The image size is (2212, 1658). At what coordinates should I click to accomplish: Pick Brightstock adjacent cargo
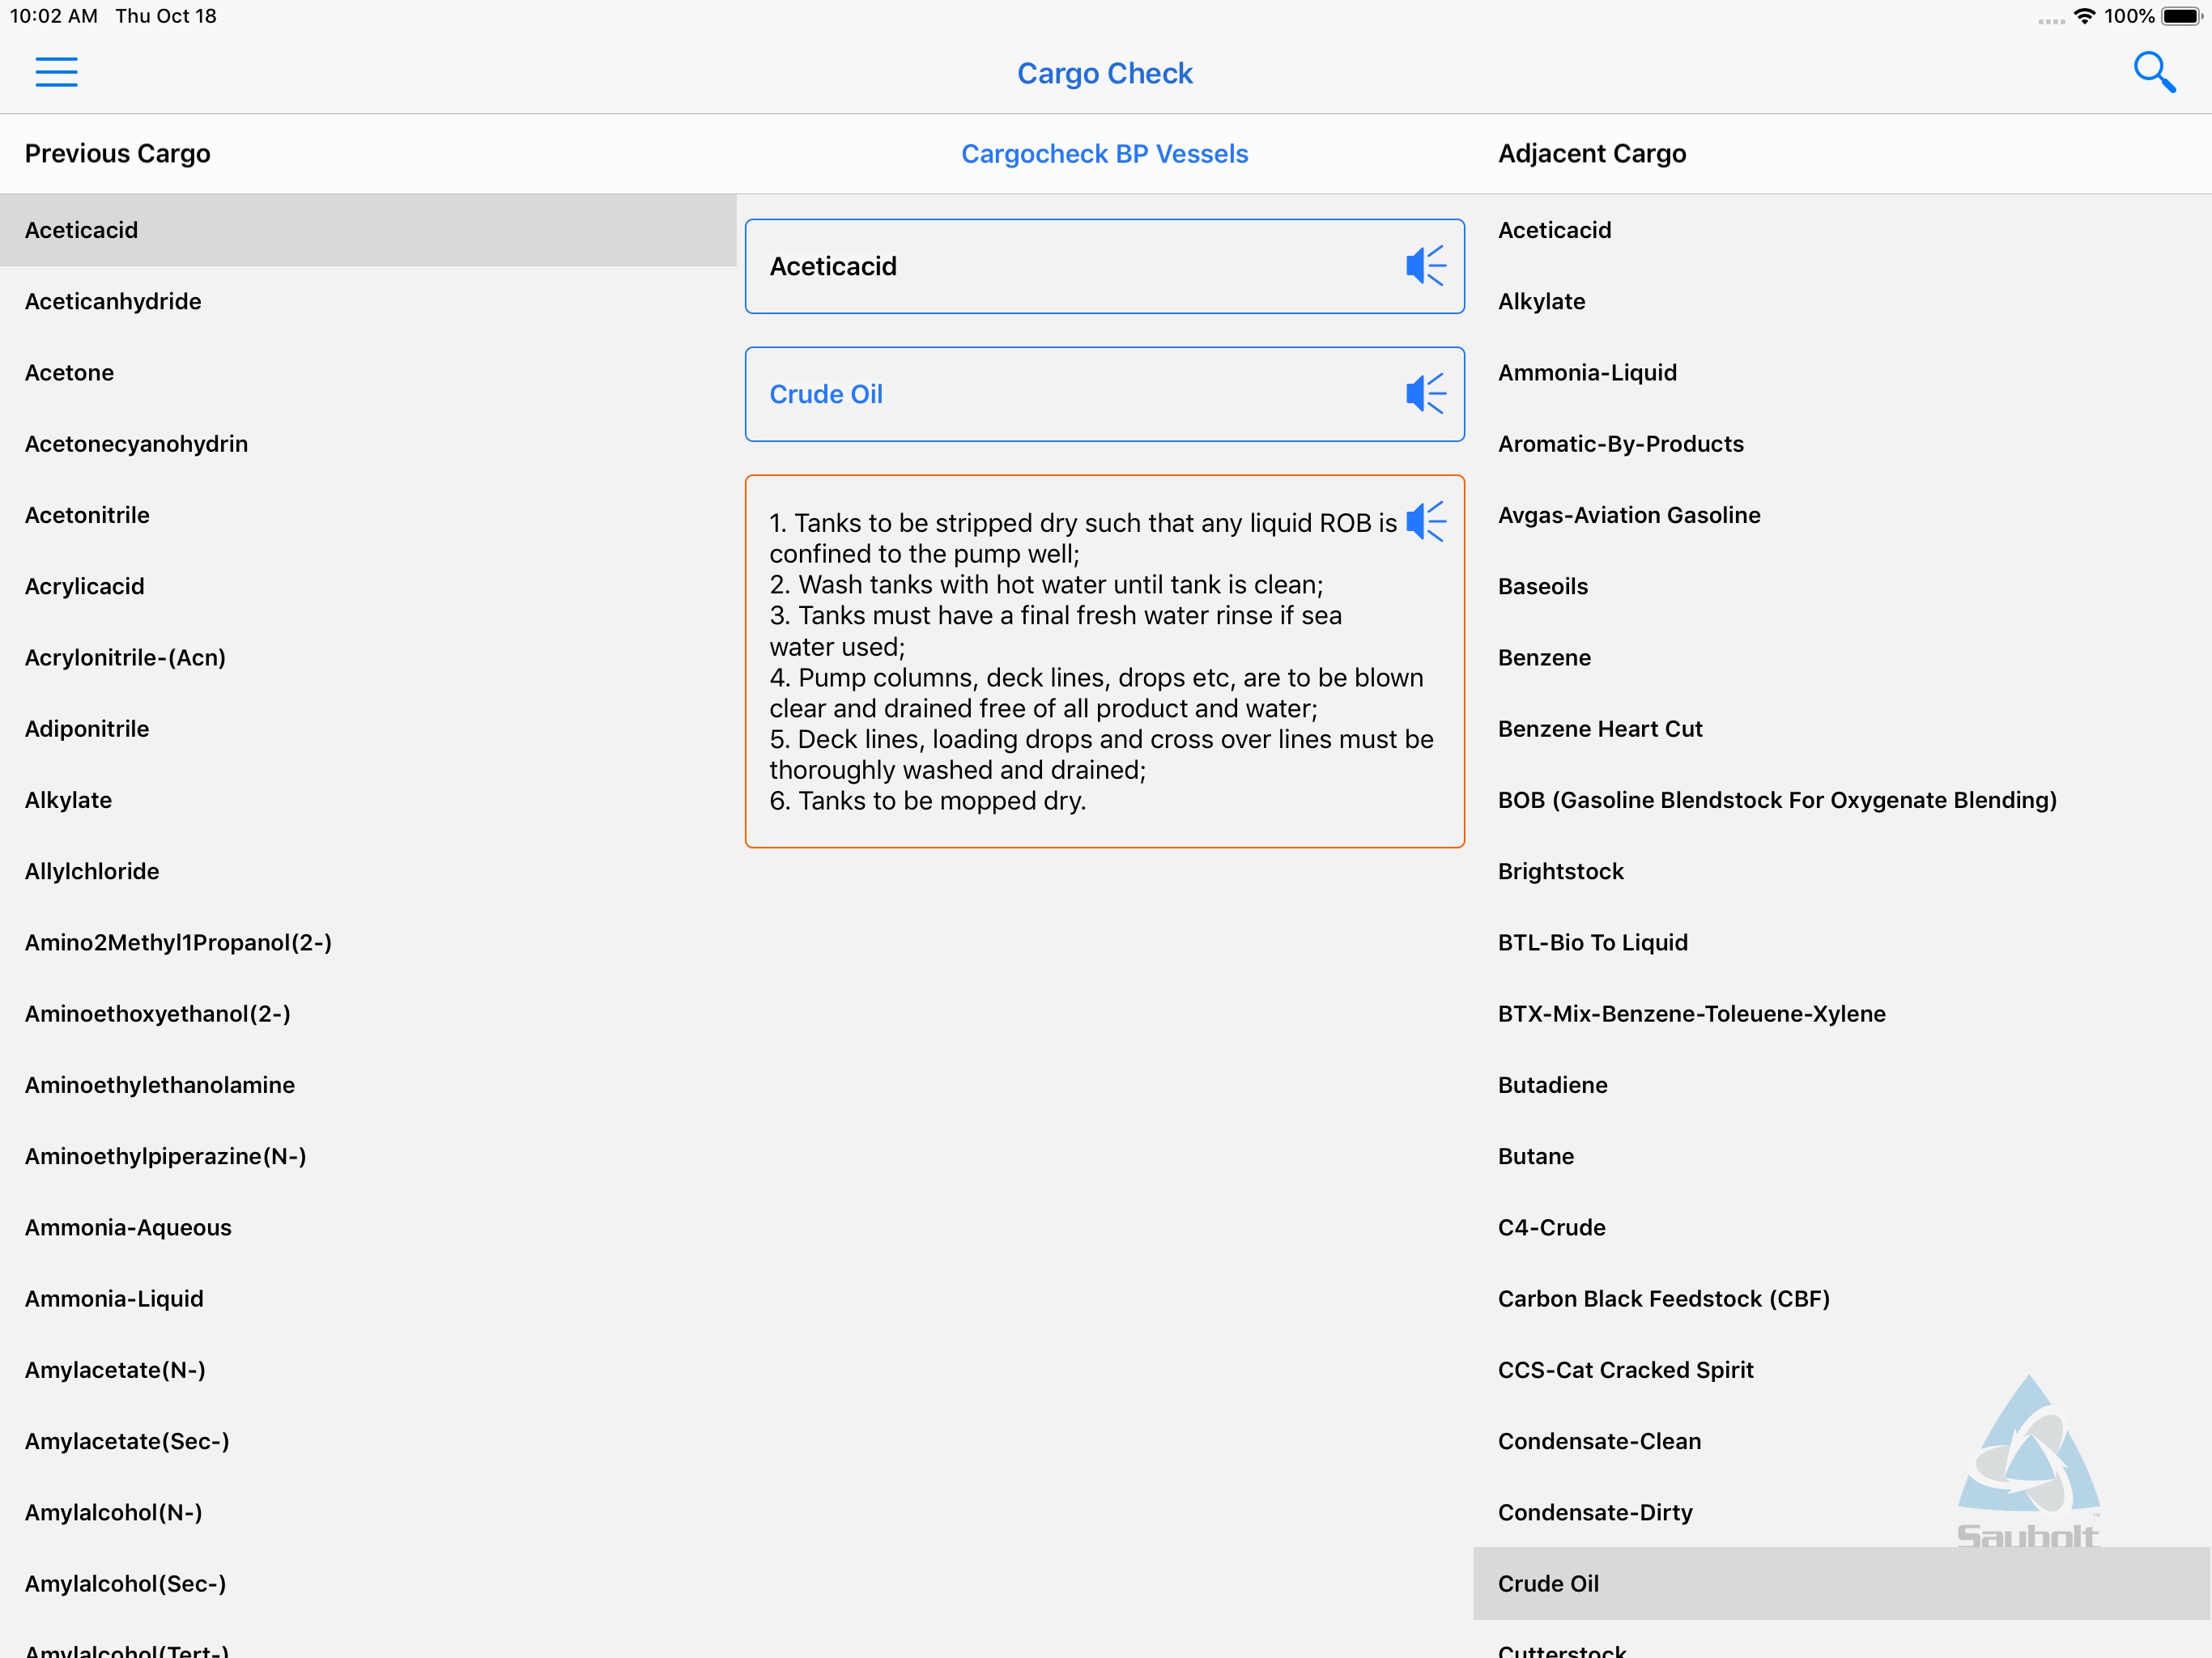tap(1842, 871)
